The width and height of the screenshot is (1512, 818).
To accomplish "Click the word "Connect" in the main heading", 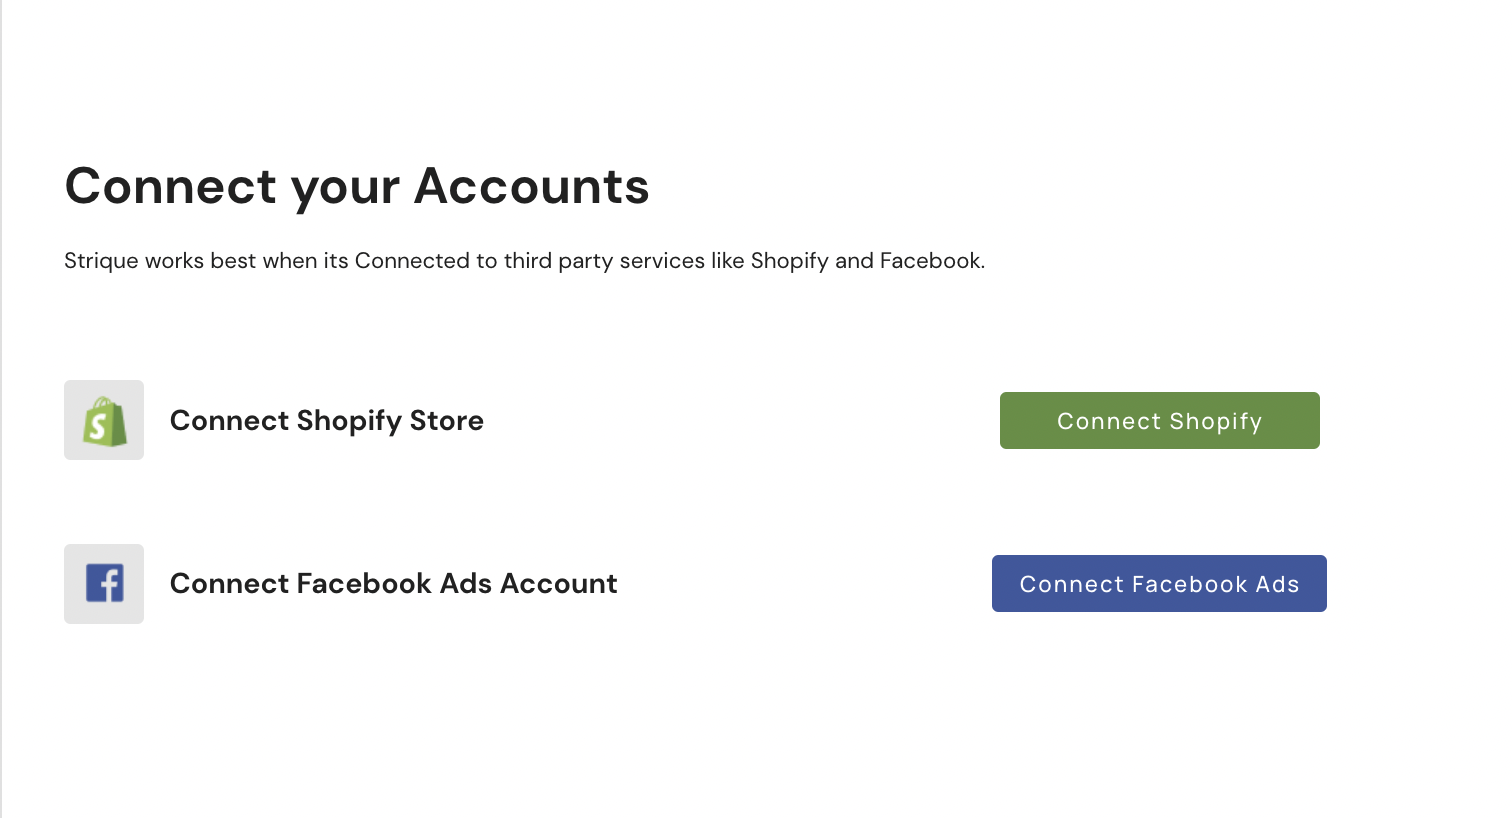I will pos(171,187).
